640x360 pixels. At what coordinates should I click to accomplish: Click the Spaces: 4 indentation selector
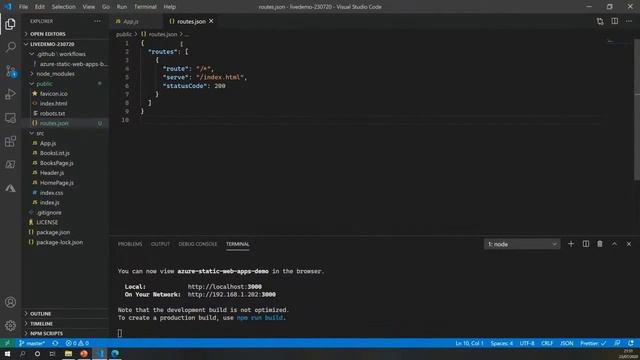[502, 343]
